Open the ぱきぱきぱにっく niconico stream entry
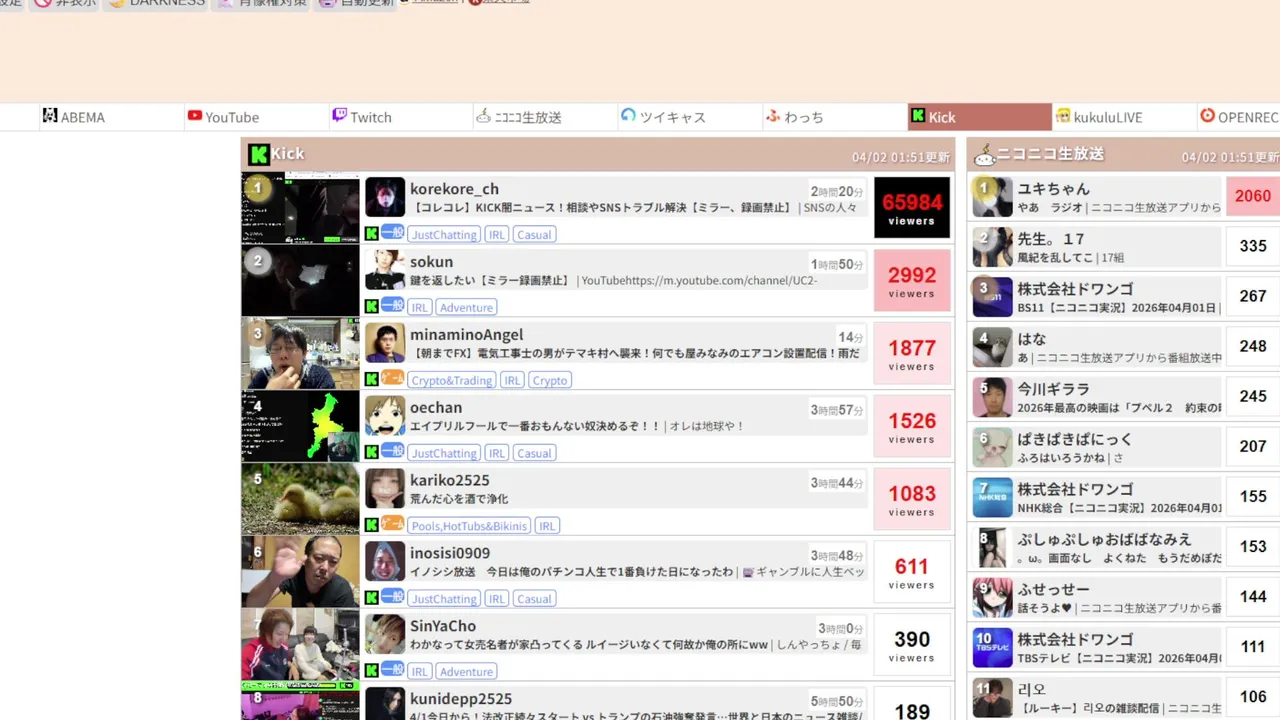Image resolution: width=1280 pixels, height=720 pixels. pyautogui.click(x=1124, y=447)
